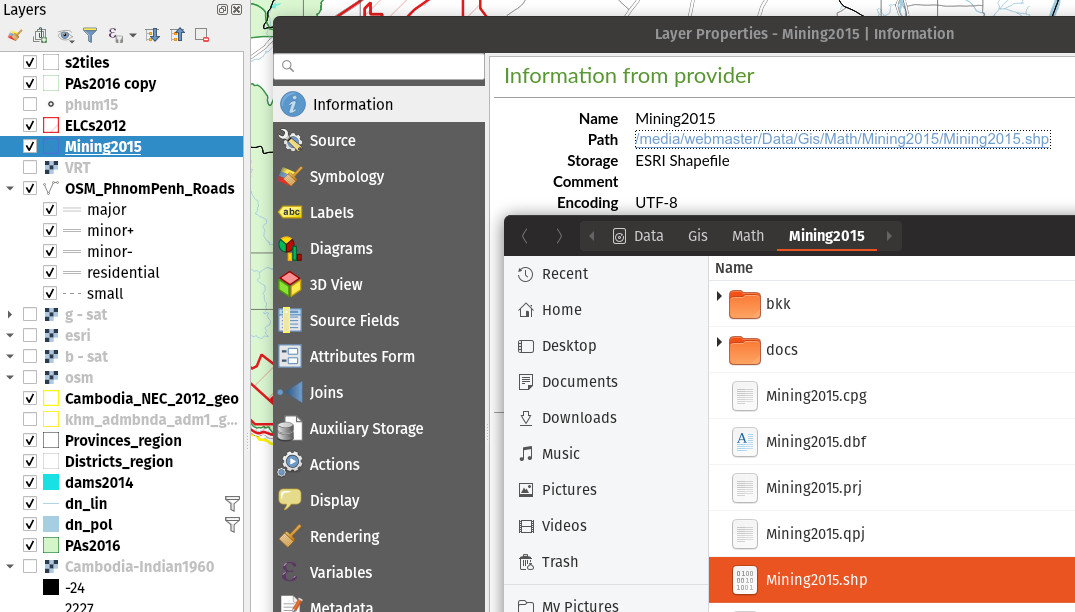Open the Symbology tab in Layer Properties
The image size is (1075, 612).
(x=346, y=177)
